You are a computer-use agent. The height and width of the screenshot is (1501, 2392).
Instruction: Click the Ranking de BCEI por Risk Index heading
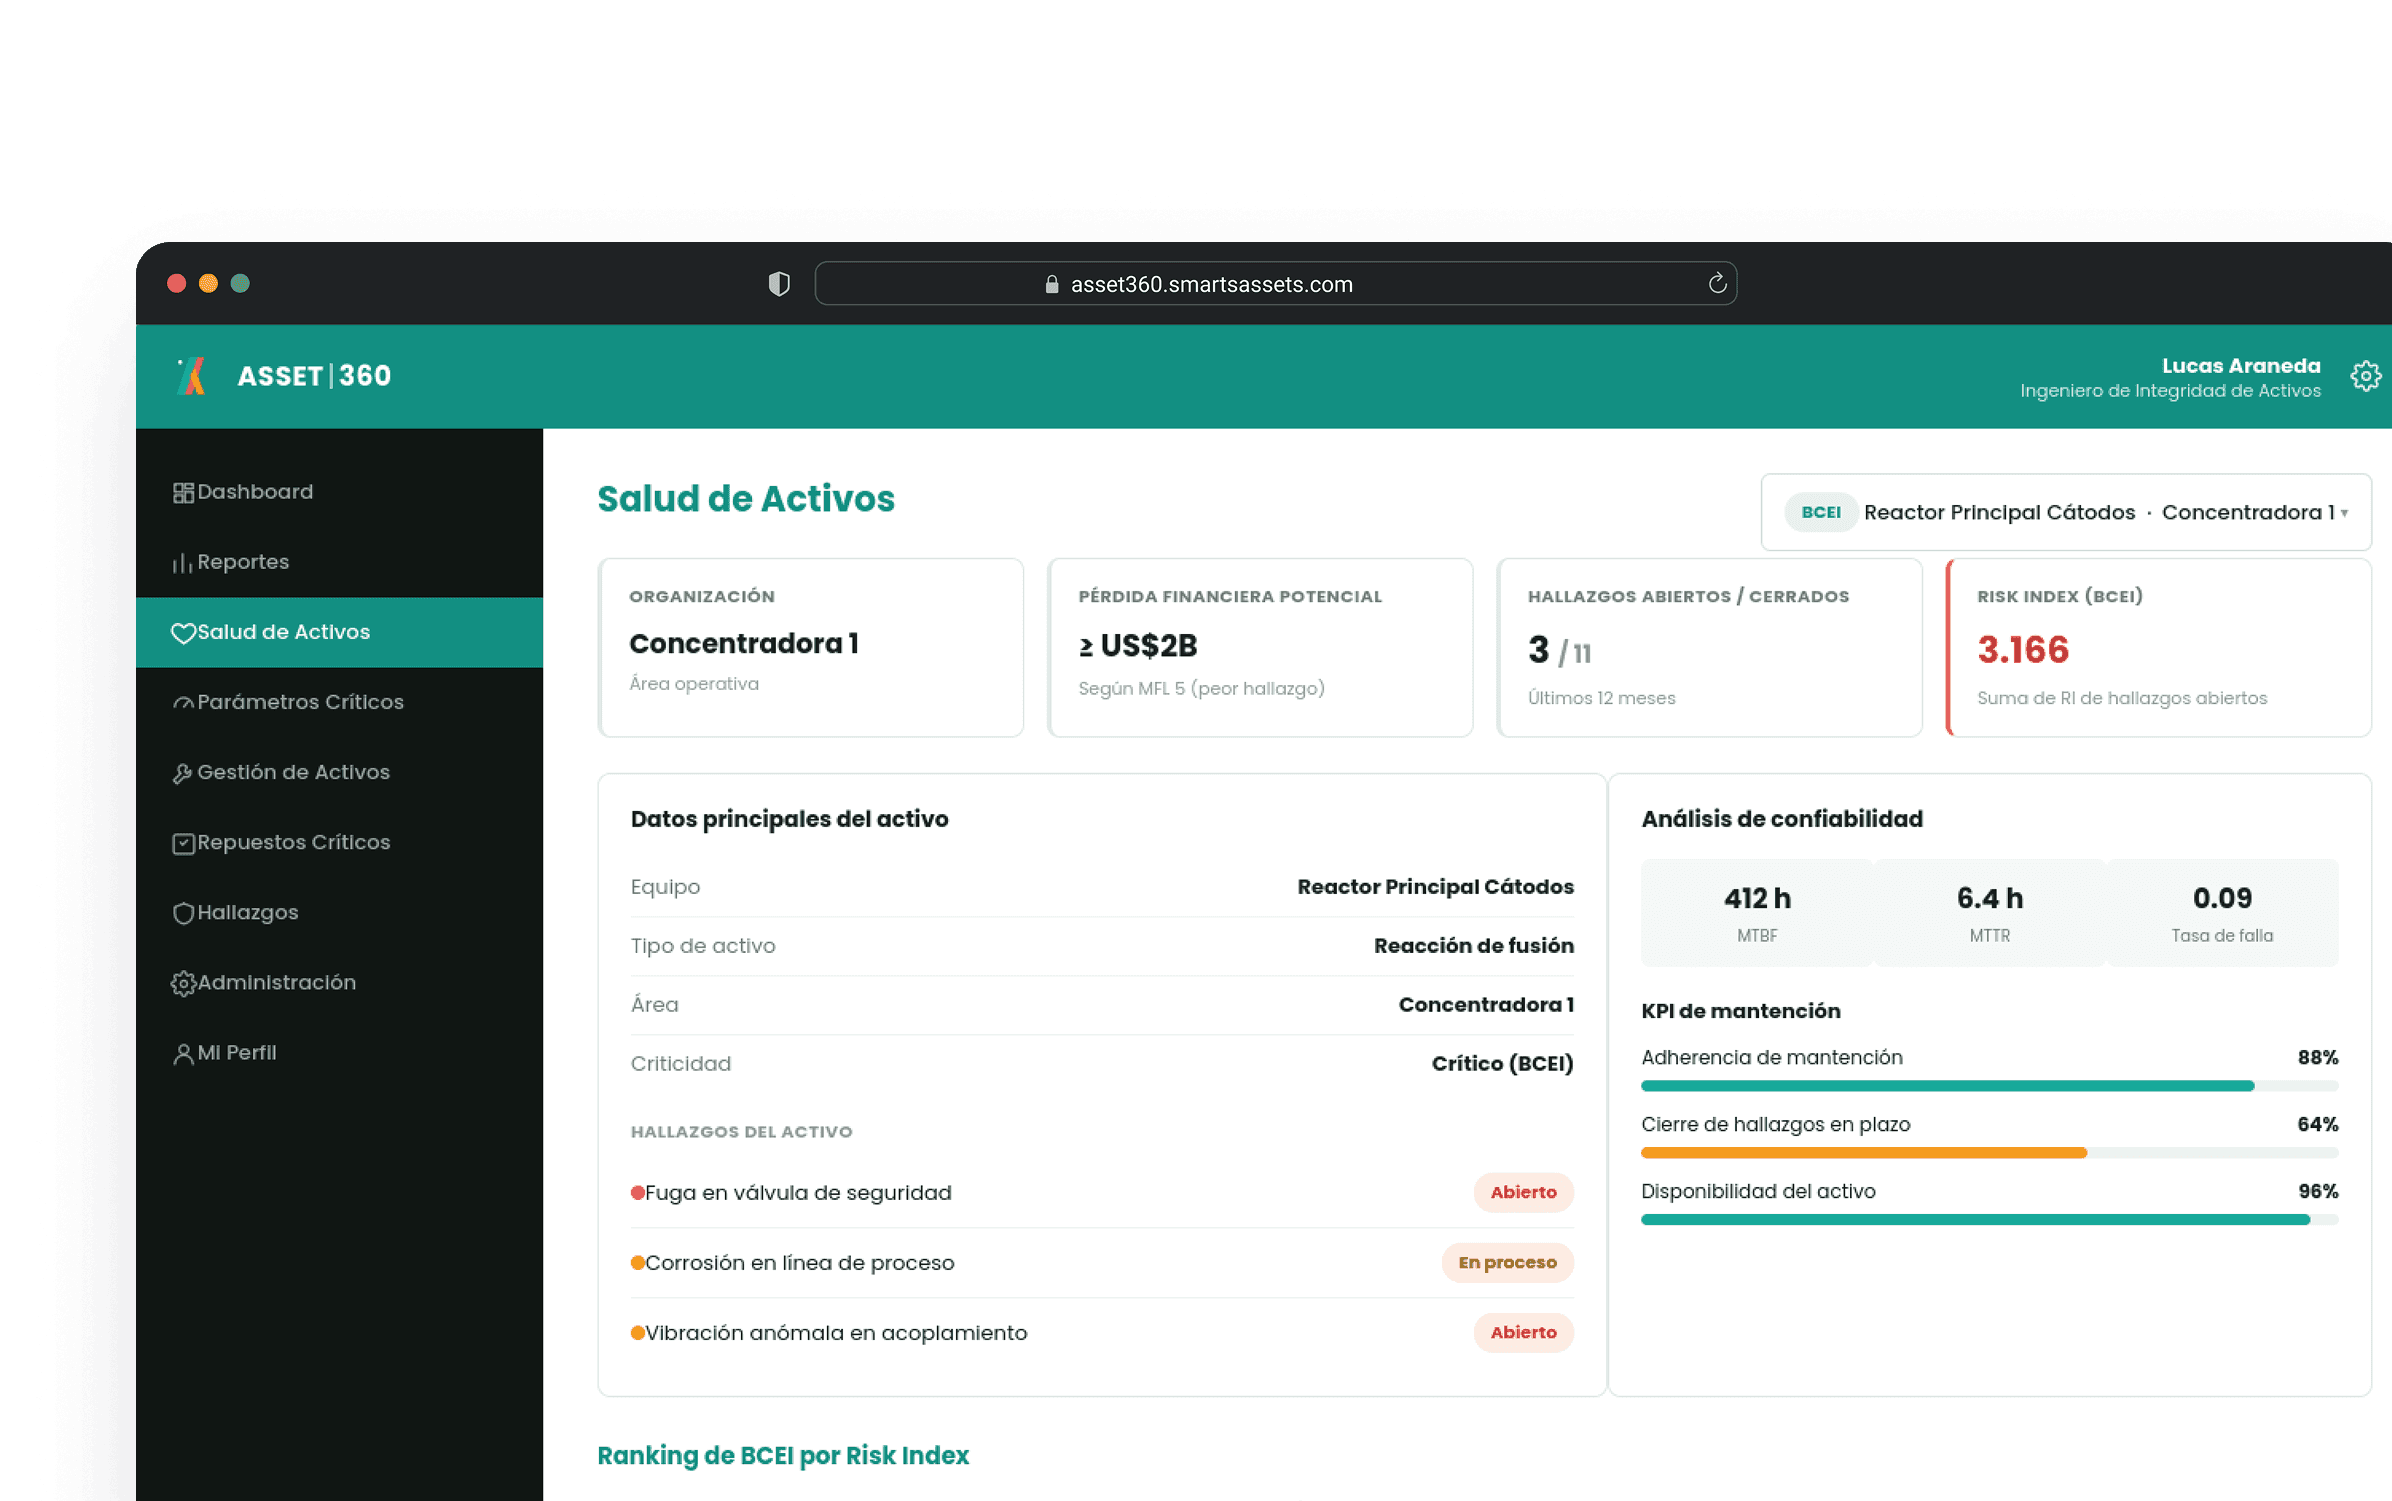pos(783,1456)
